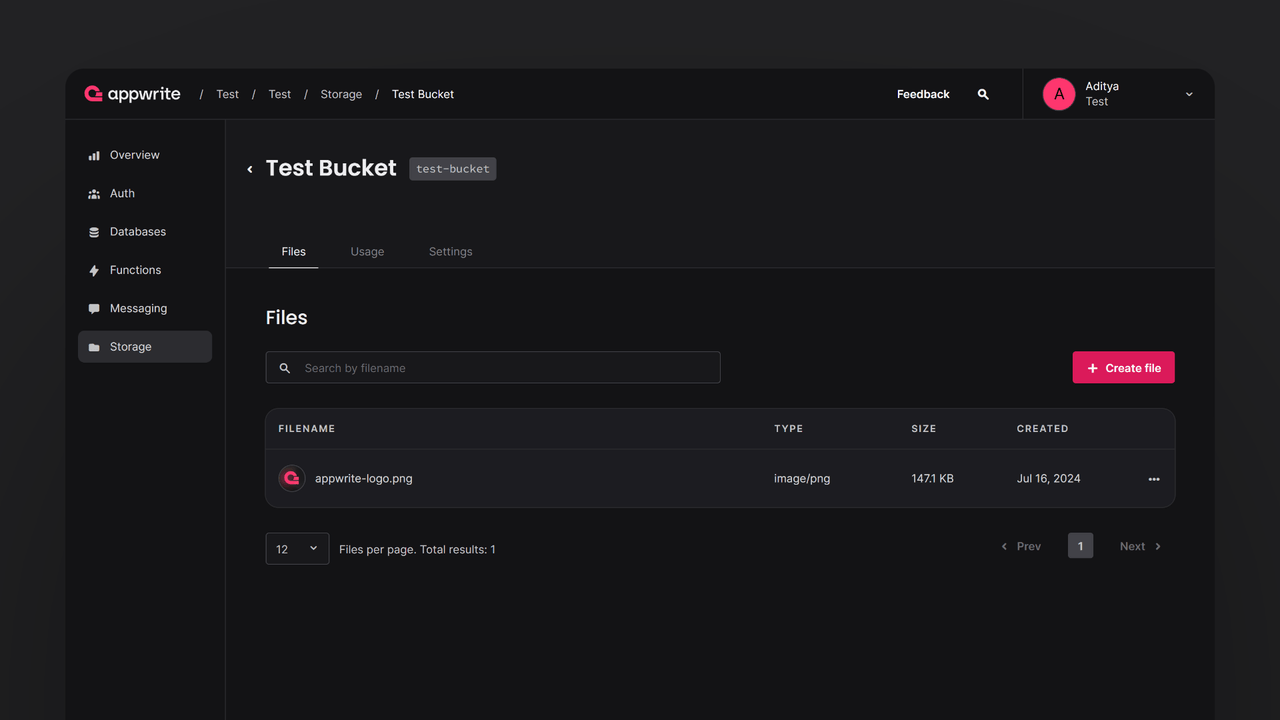Click the Next pagination button
Viewport: 1280px width, 720px height.
coord(1141,546)
